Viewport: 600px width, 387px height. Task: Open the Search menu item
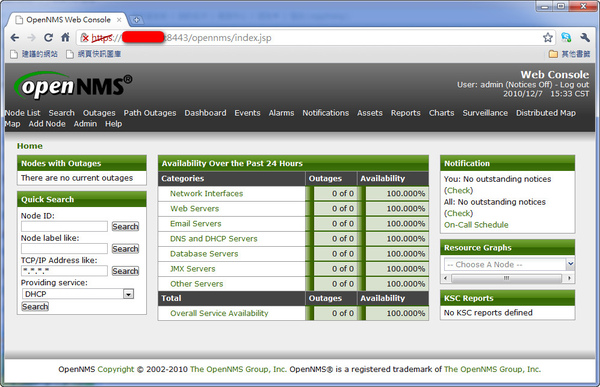62,113
